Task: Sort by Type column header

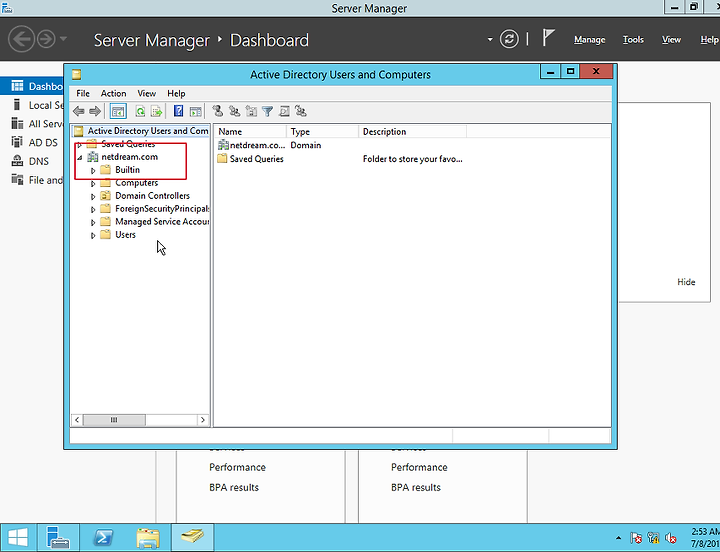Action: click(x=323, y=131)
